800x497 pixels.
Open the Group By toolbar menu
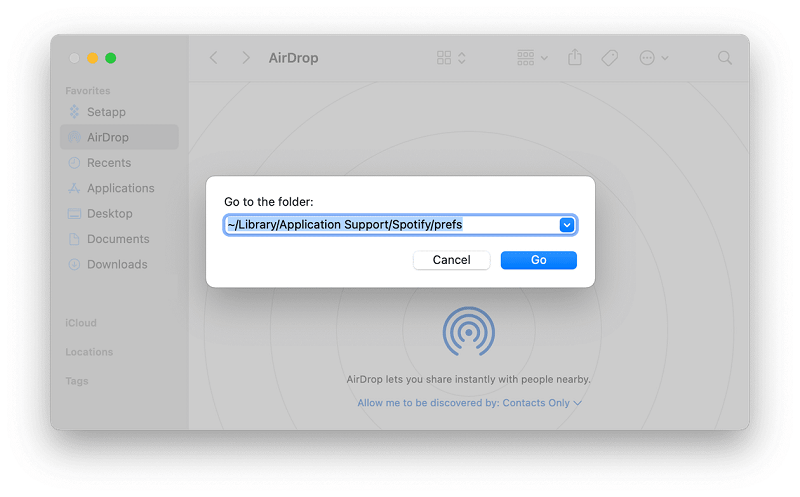(x=532, y=58)
